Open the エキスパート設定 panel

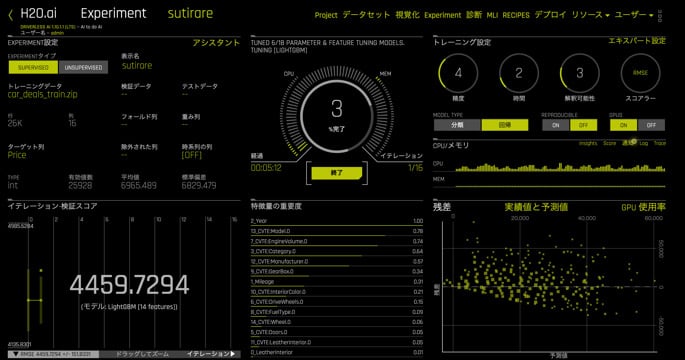(x=637, y=41)
